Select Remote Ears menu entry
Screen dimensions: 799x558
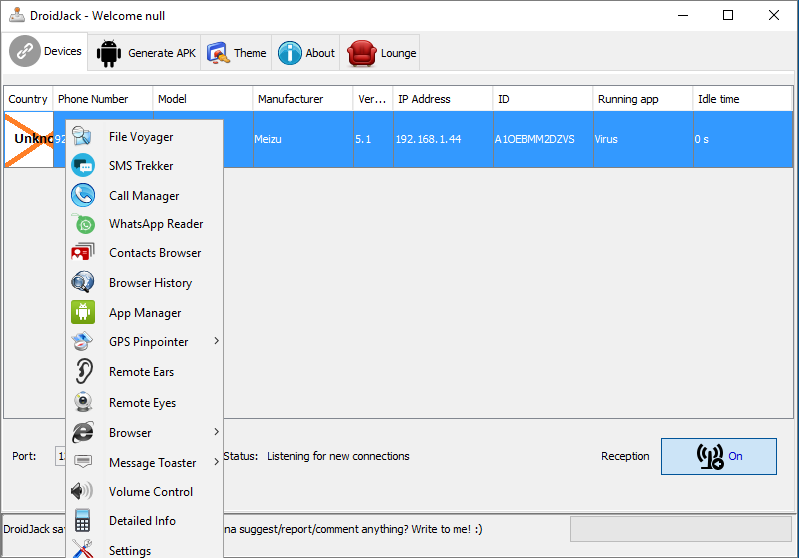[145, 371]
